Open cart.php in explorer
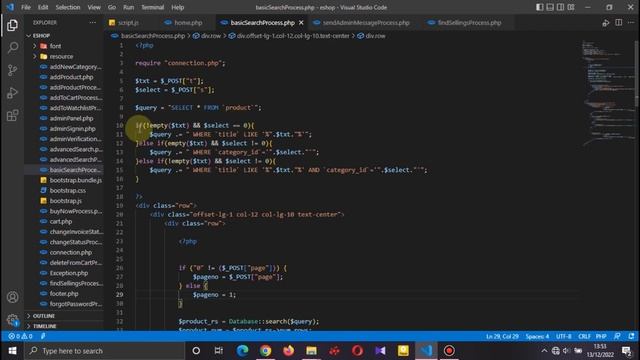This screenshot has width=640, height=360. [x=61, y=221]
